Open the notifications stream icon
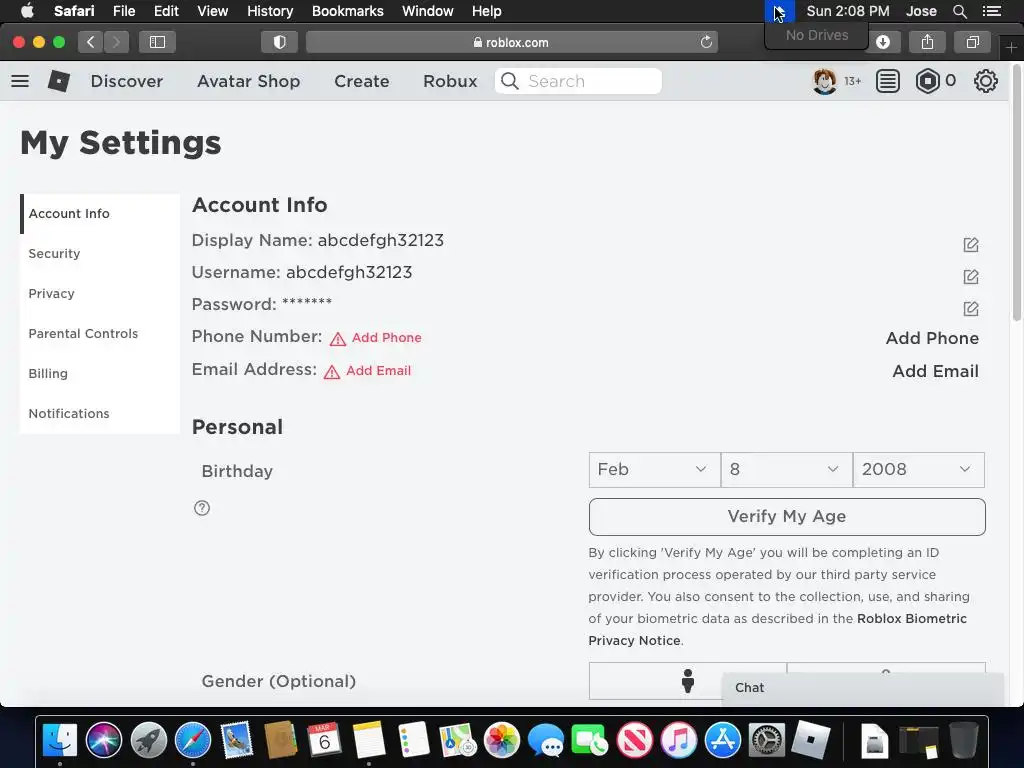This screenshot has height=768, width=1024. [x=888, y=81]
